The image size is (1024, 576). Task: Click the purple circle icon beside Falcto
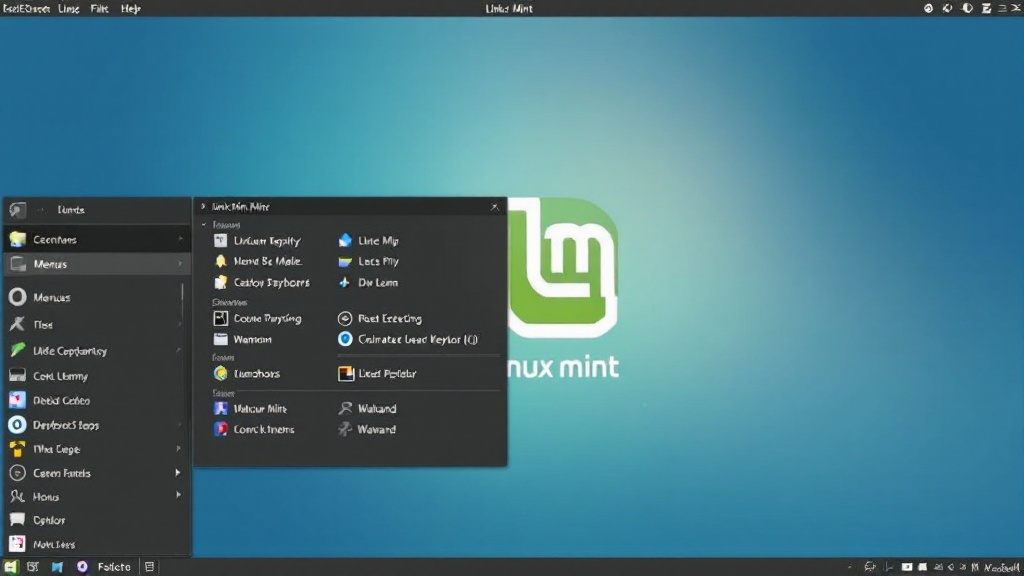82,567
